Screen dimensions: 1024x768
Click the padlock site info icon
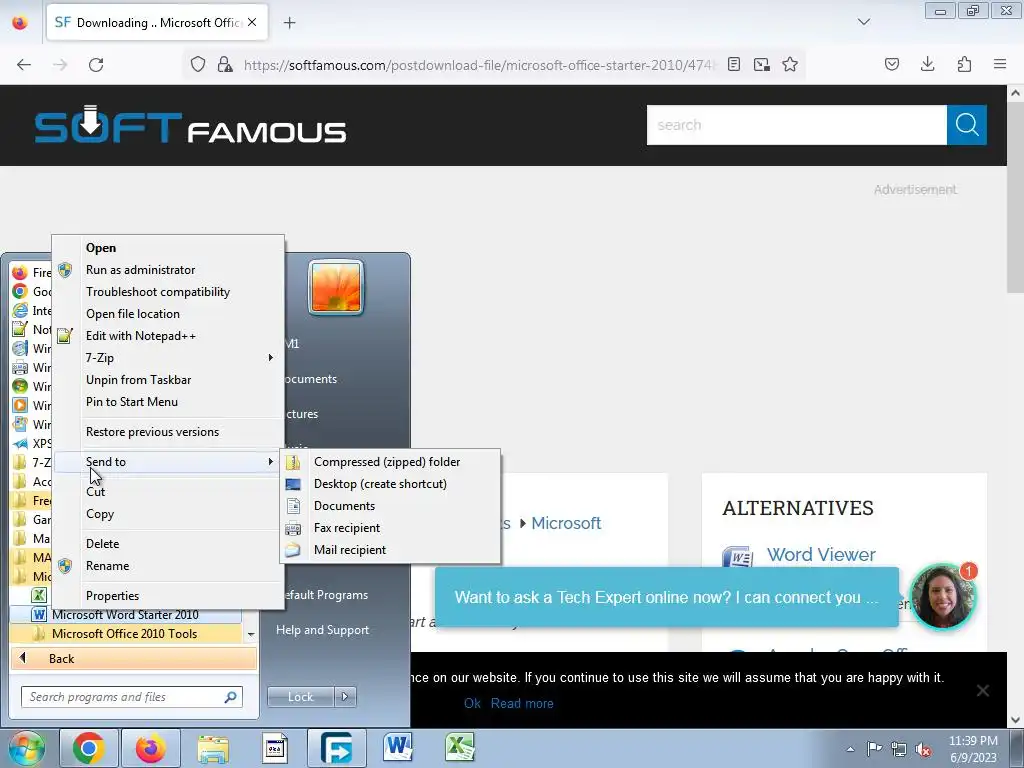[x=225, y=64]
